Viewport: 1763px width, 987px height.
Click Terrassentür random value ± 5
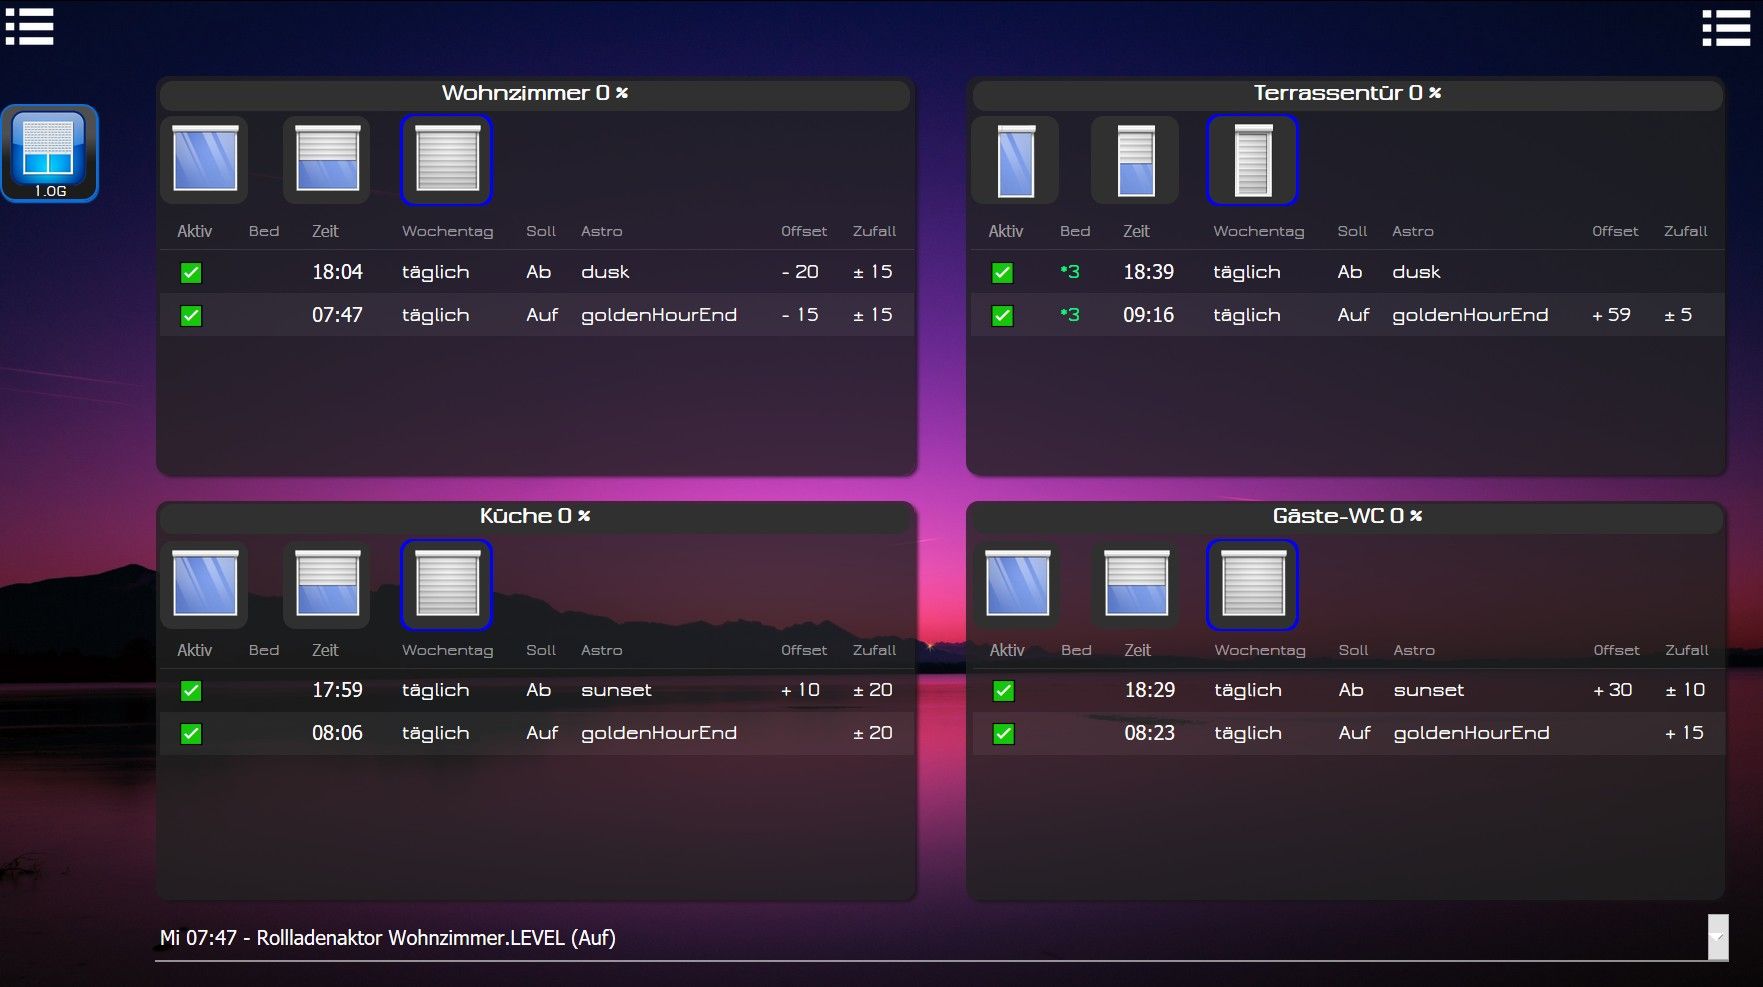click(1678, 315)
